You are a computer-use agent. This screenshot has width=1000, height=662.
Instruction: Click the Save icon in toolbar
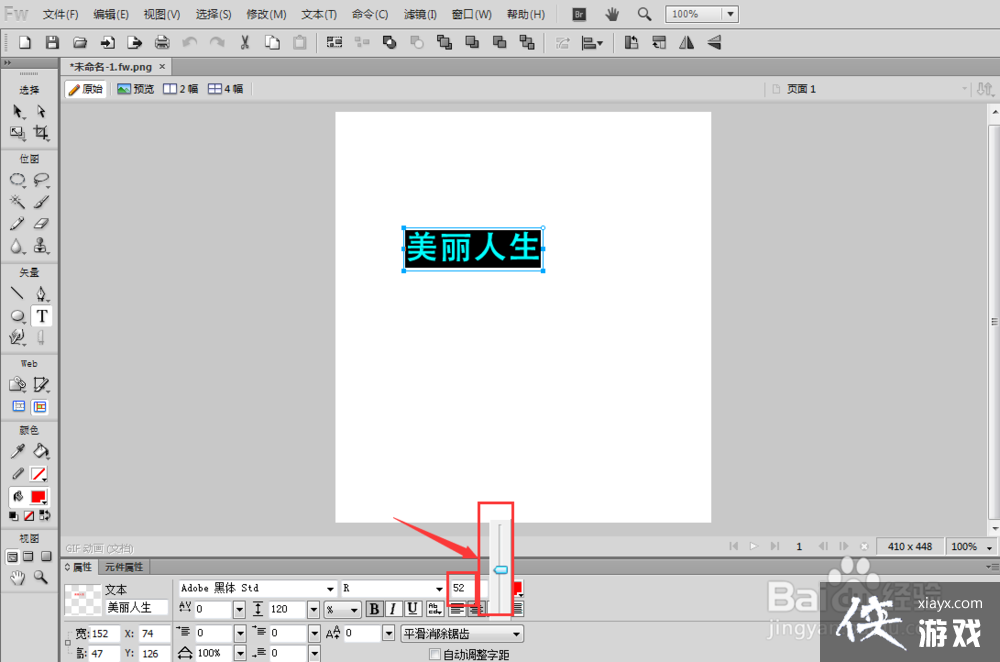pyautogui.click(x=52, y=43)
